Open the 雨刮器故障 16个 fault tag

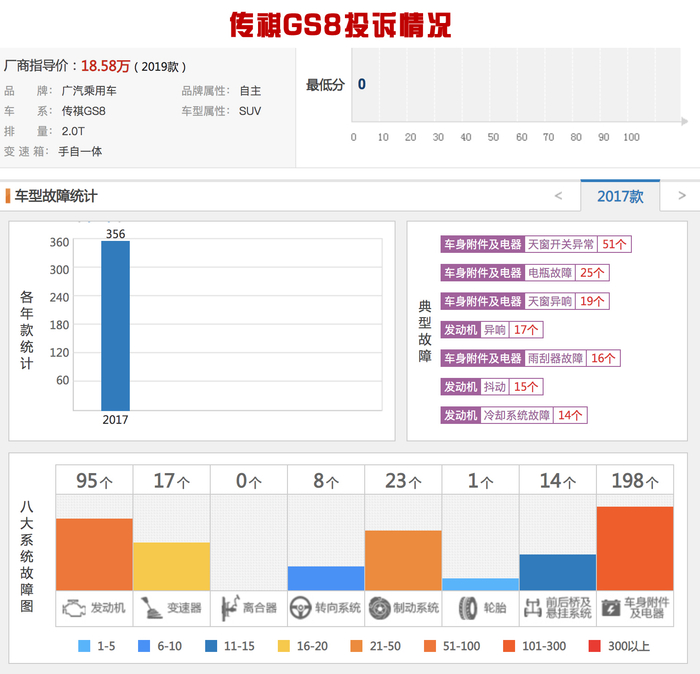coord(530,358)
